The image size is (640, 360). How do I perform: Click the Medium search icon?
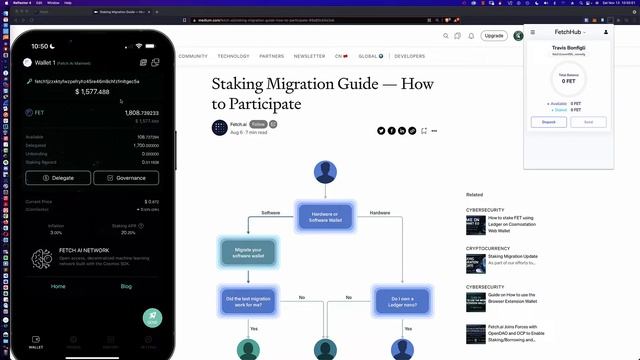[x=446, y=36]
